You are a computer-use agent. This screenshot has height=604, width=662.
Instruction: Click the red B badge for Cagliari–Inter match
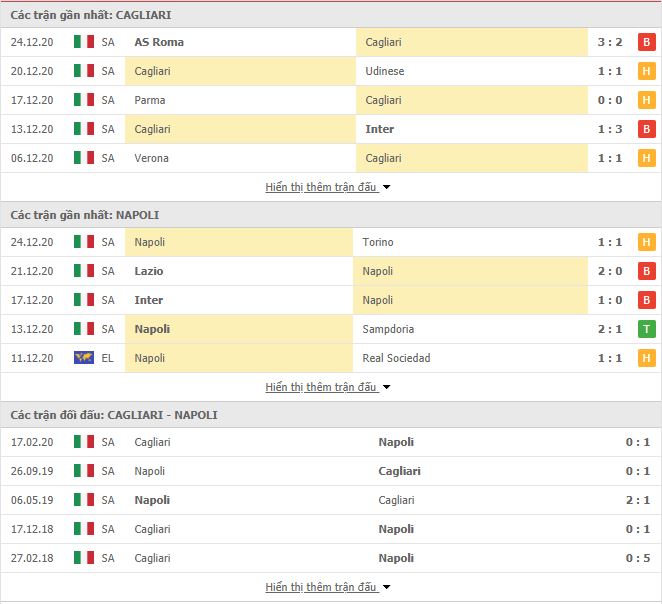(x=646, y=129)
